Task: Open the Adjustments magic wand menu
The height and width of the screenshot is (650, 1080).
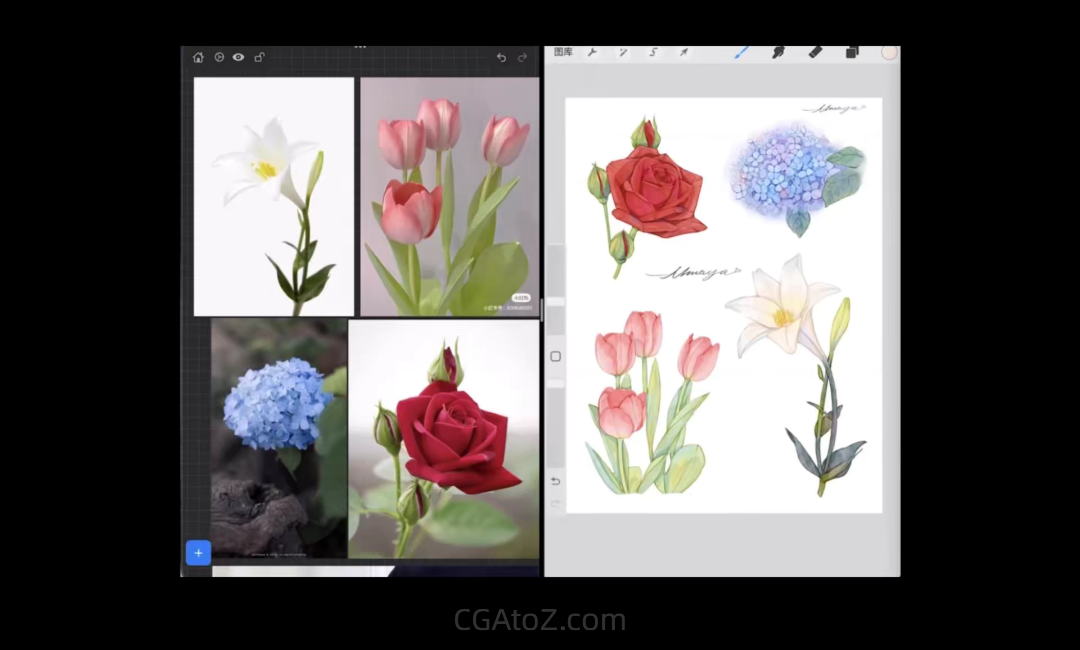Action: [x=622, y=52]
